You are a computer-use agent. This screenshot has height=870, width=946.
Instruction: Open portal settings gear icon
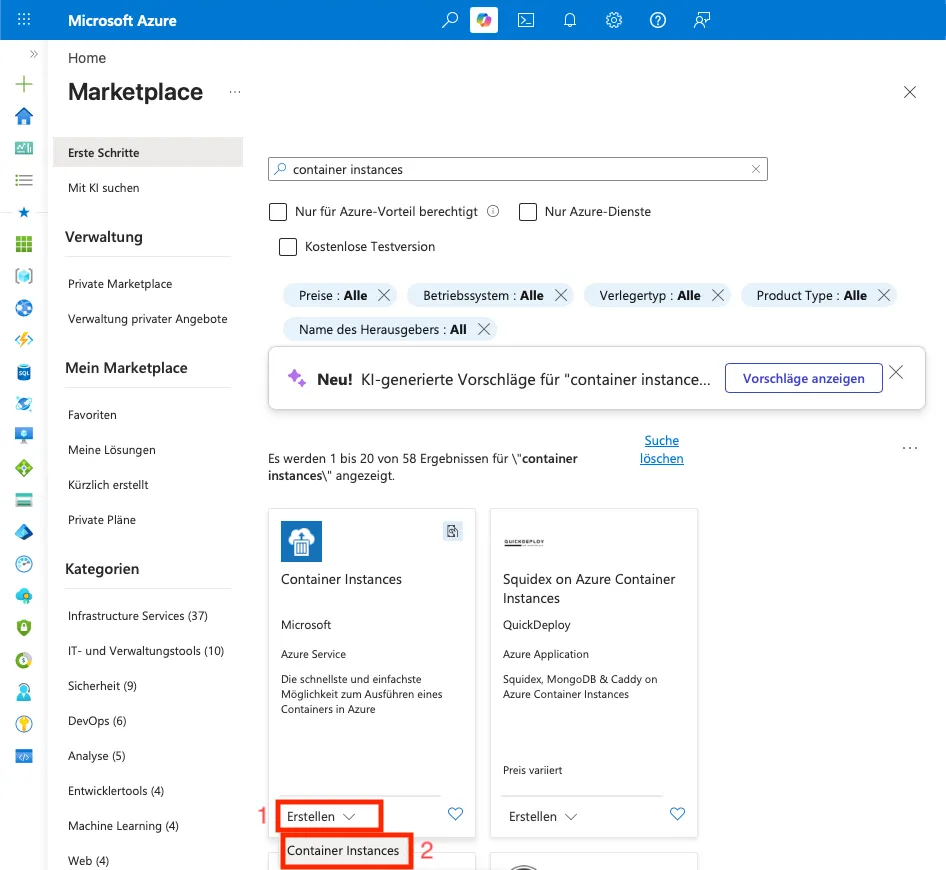click(614, 20)
